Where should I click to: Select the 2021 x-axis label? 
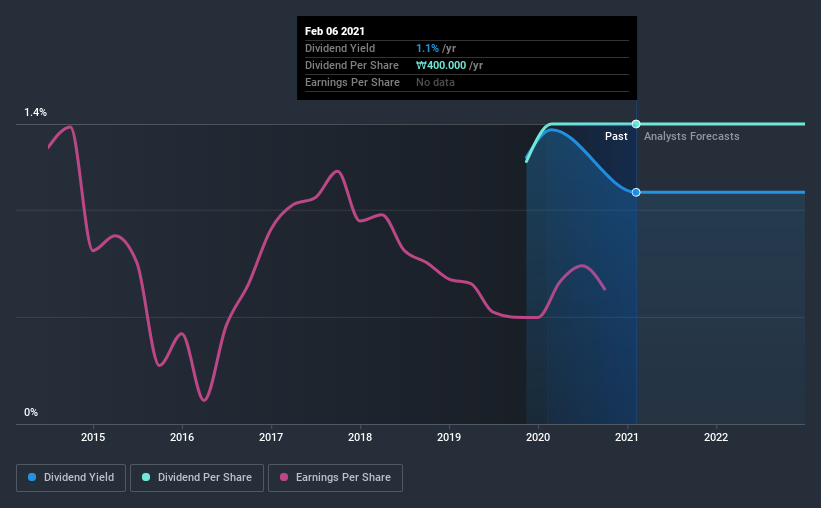pyautogui.click(x=627, y=437)
